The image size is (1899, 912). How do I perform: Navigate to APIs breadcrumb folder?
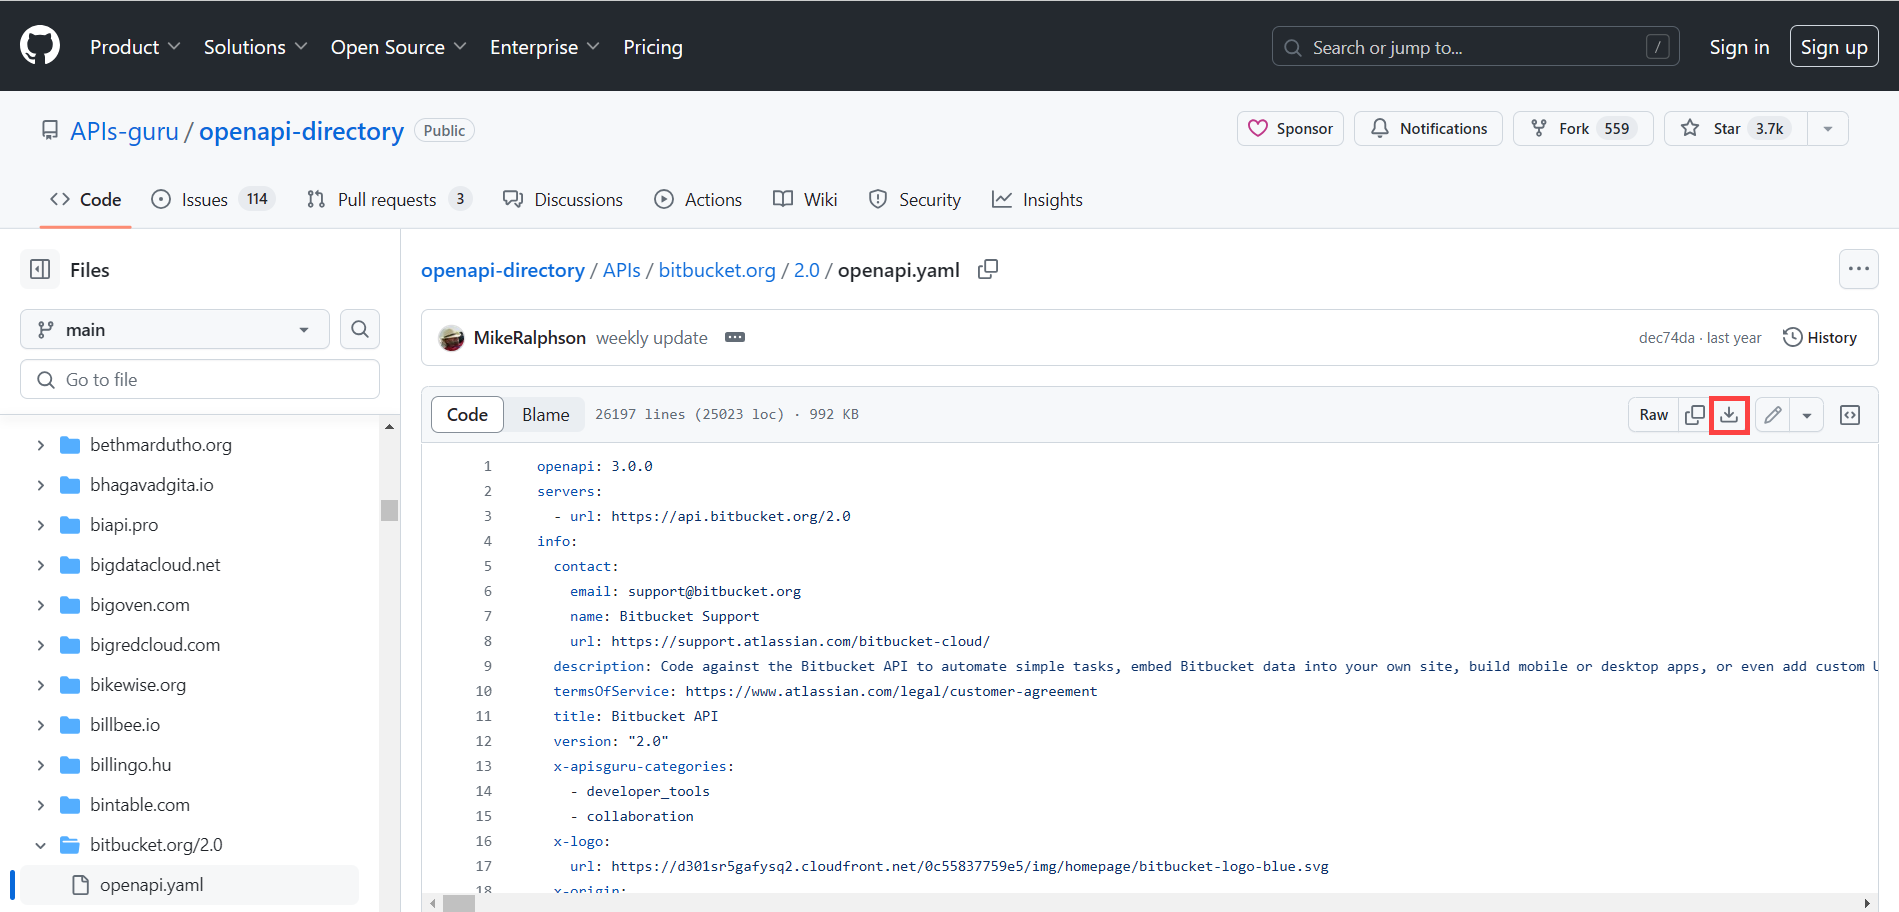pos(621,270)
